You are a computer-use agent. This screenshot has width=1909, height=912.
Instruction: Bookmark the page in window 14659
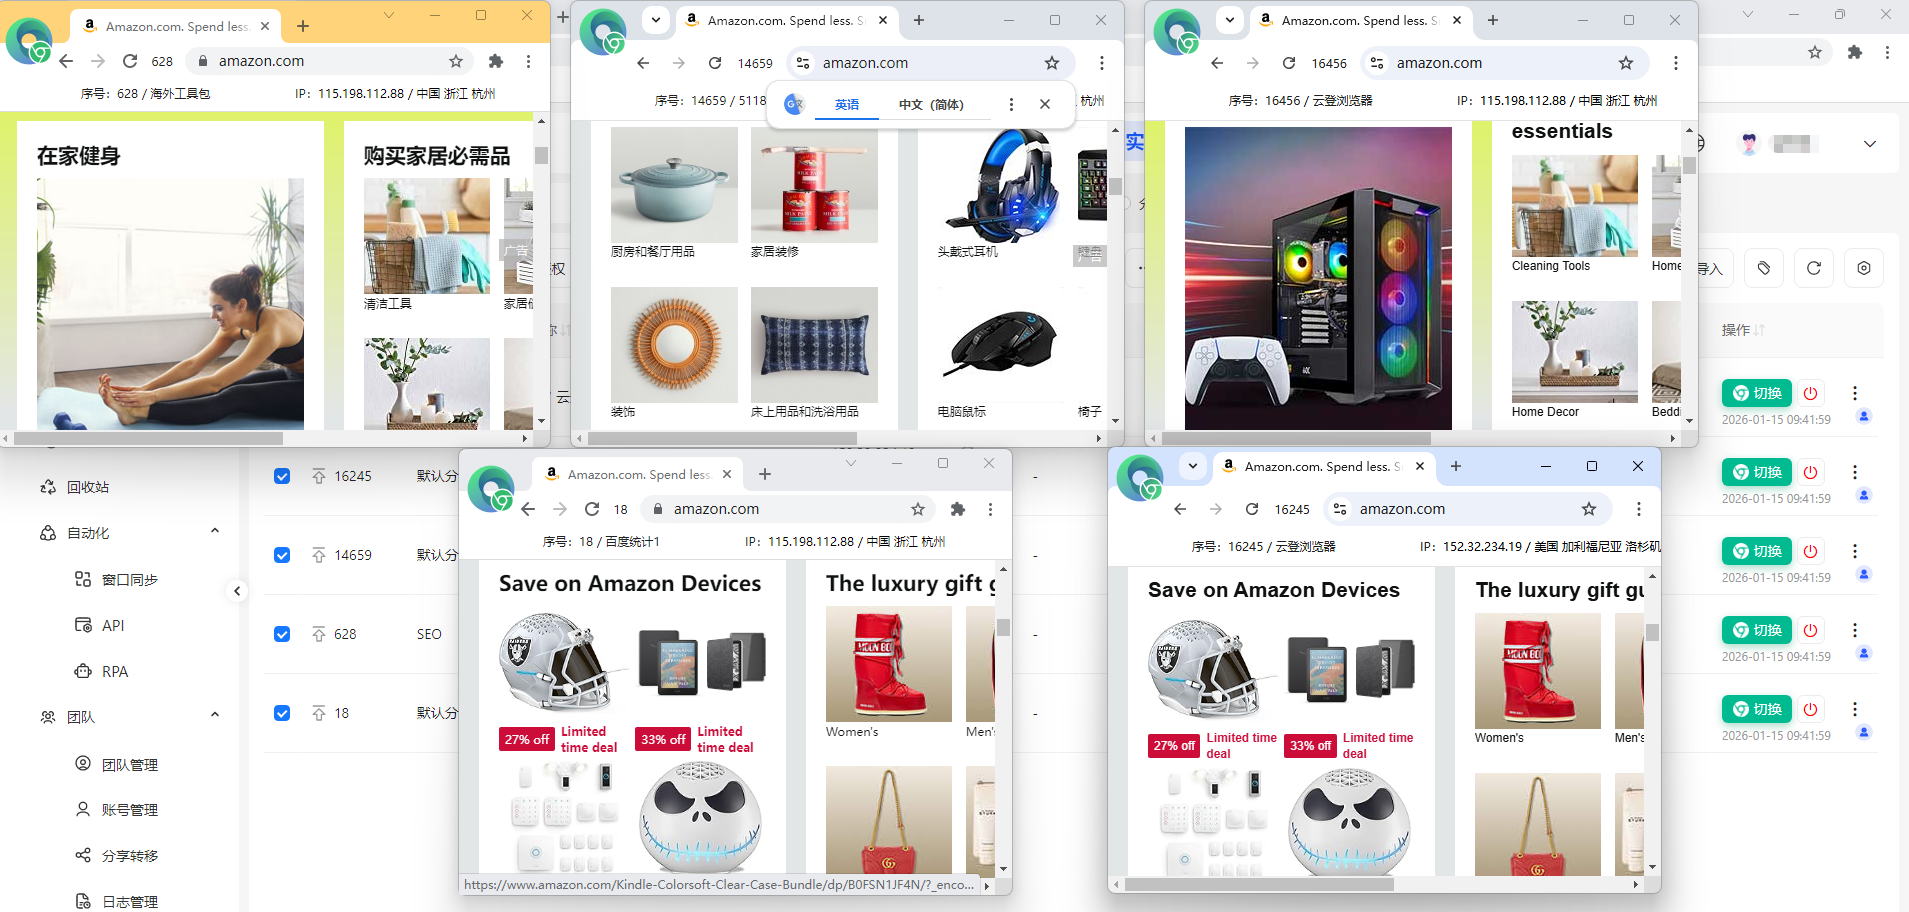tap(1052, 63)
